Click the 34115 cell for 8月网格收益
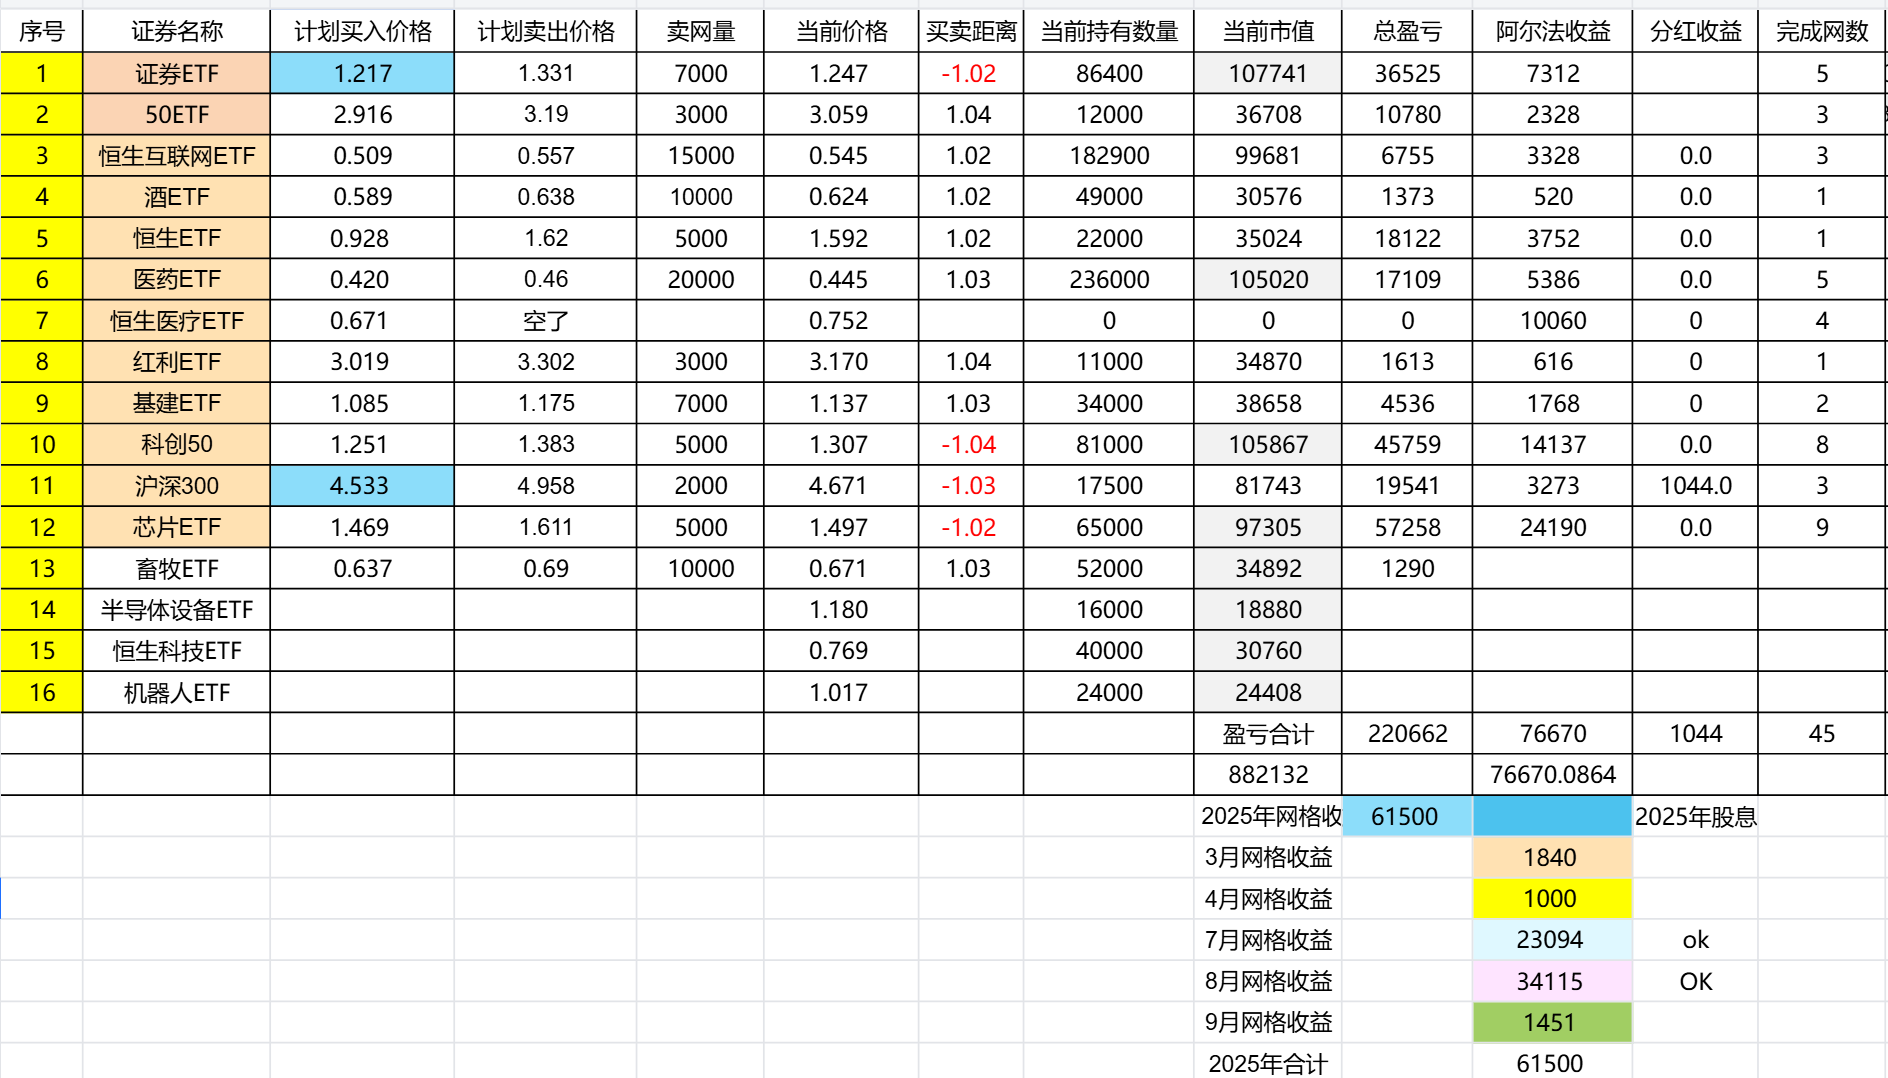Screen dimensions: 1888x1078 [x=1553, y=982]
